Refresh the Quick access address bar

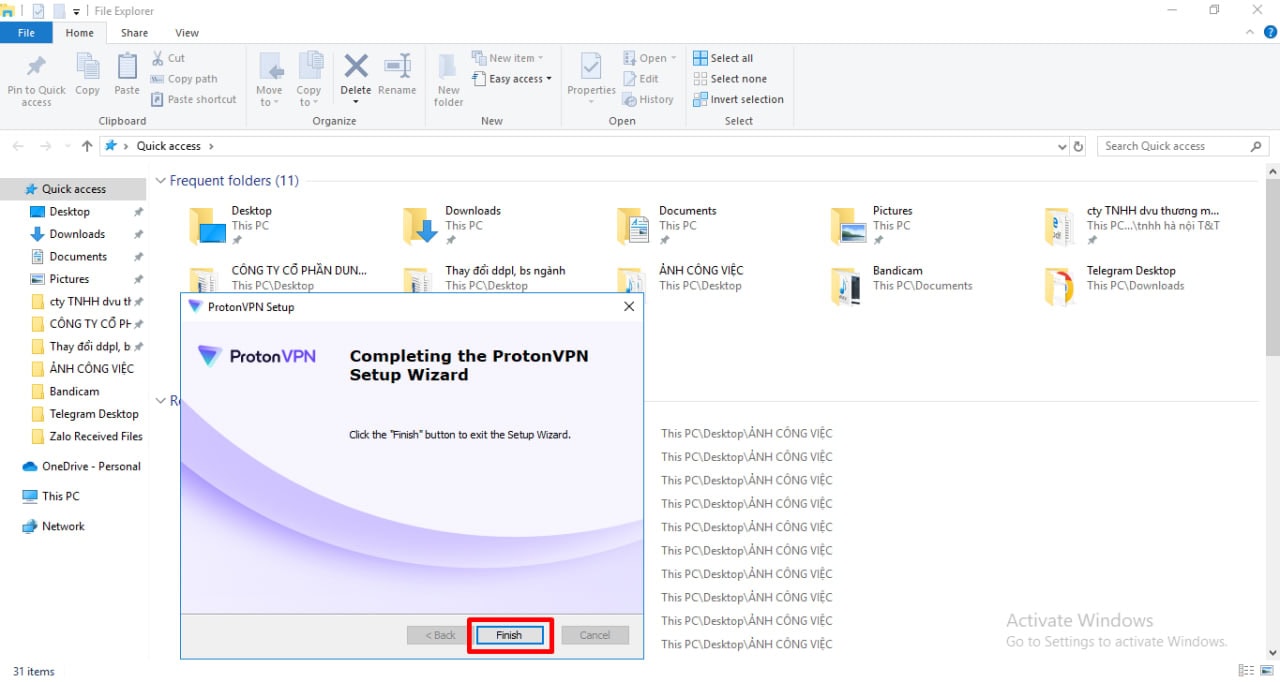coord(1078,147)
